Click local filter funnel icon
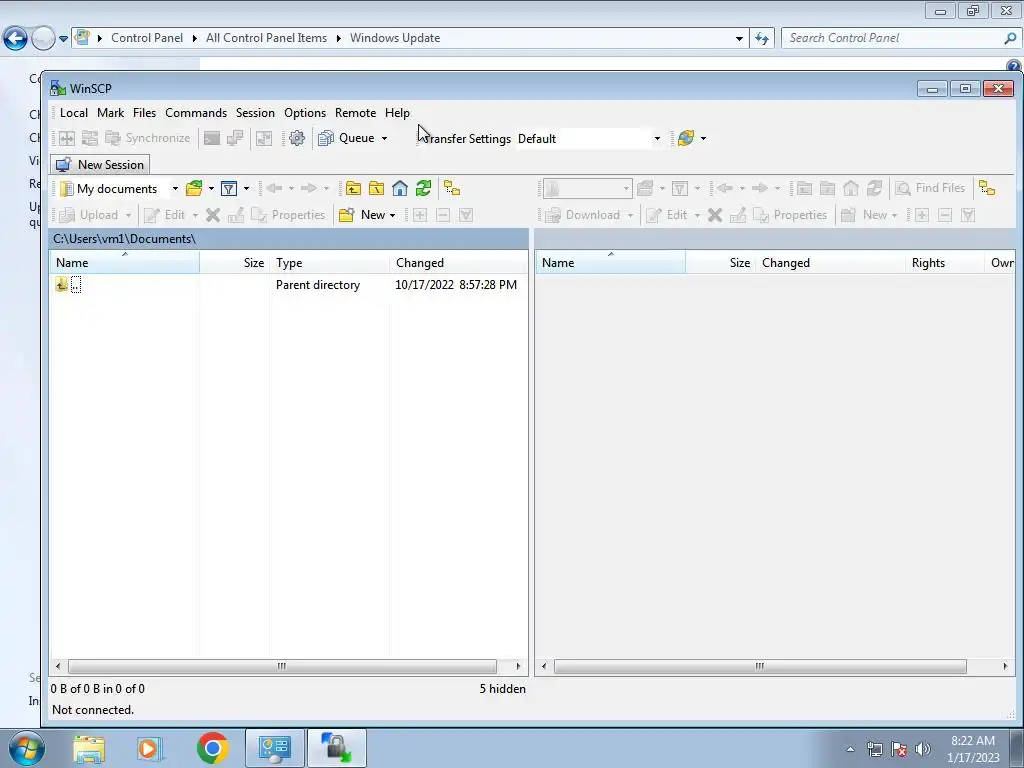 coord(229,189)
